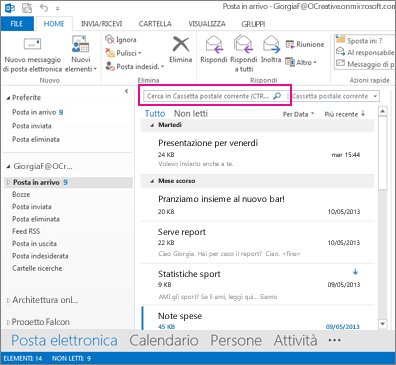
Task: Expand the Posta in arrivo folder triangle
Action: 8,182
